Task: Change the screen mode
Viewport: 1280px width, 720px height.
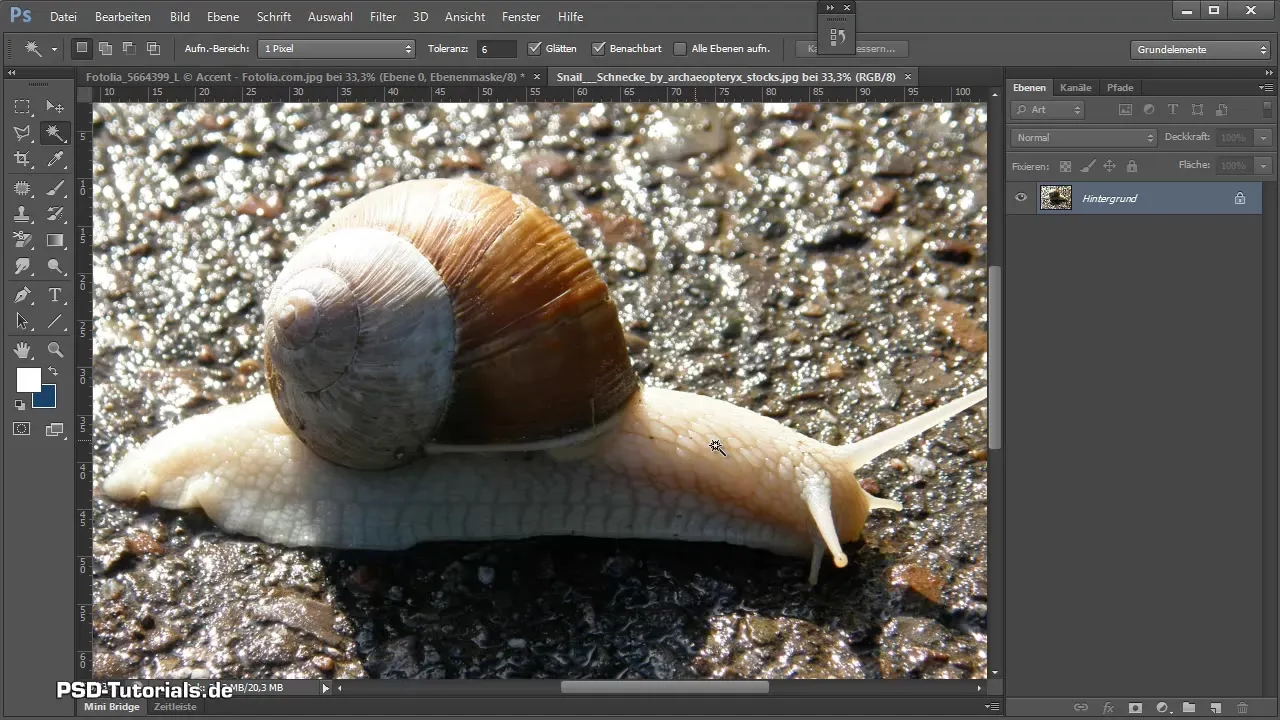Action: point(55,429)
